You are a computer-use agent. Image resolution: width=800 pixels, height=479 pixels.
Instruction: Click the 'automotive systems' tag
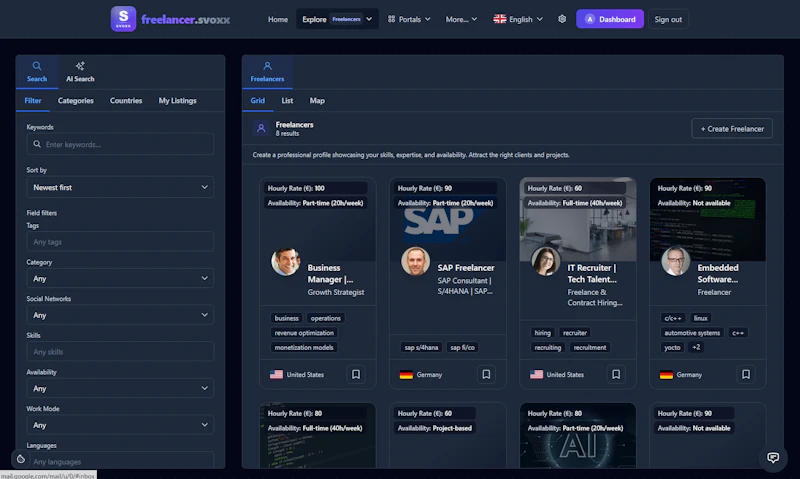[692, 333]
